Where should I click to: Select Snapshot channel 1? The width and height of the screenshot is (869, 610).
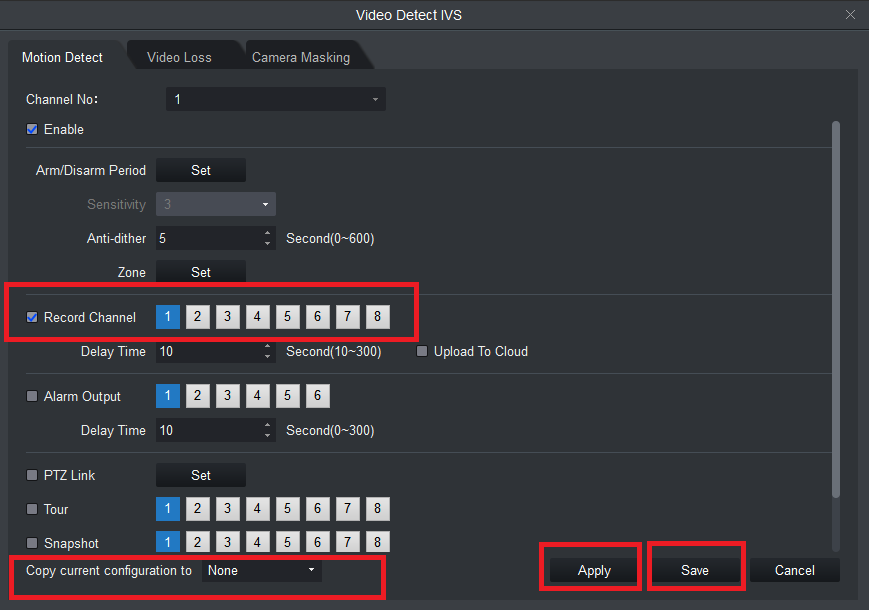tap(168, 542)
